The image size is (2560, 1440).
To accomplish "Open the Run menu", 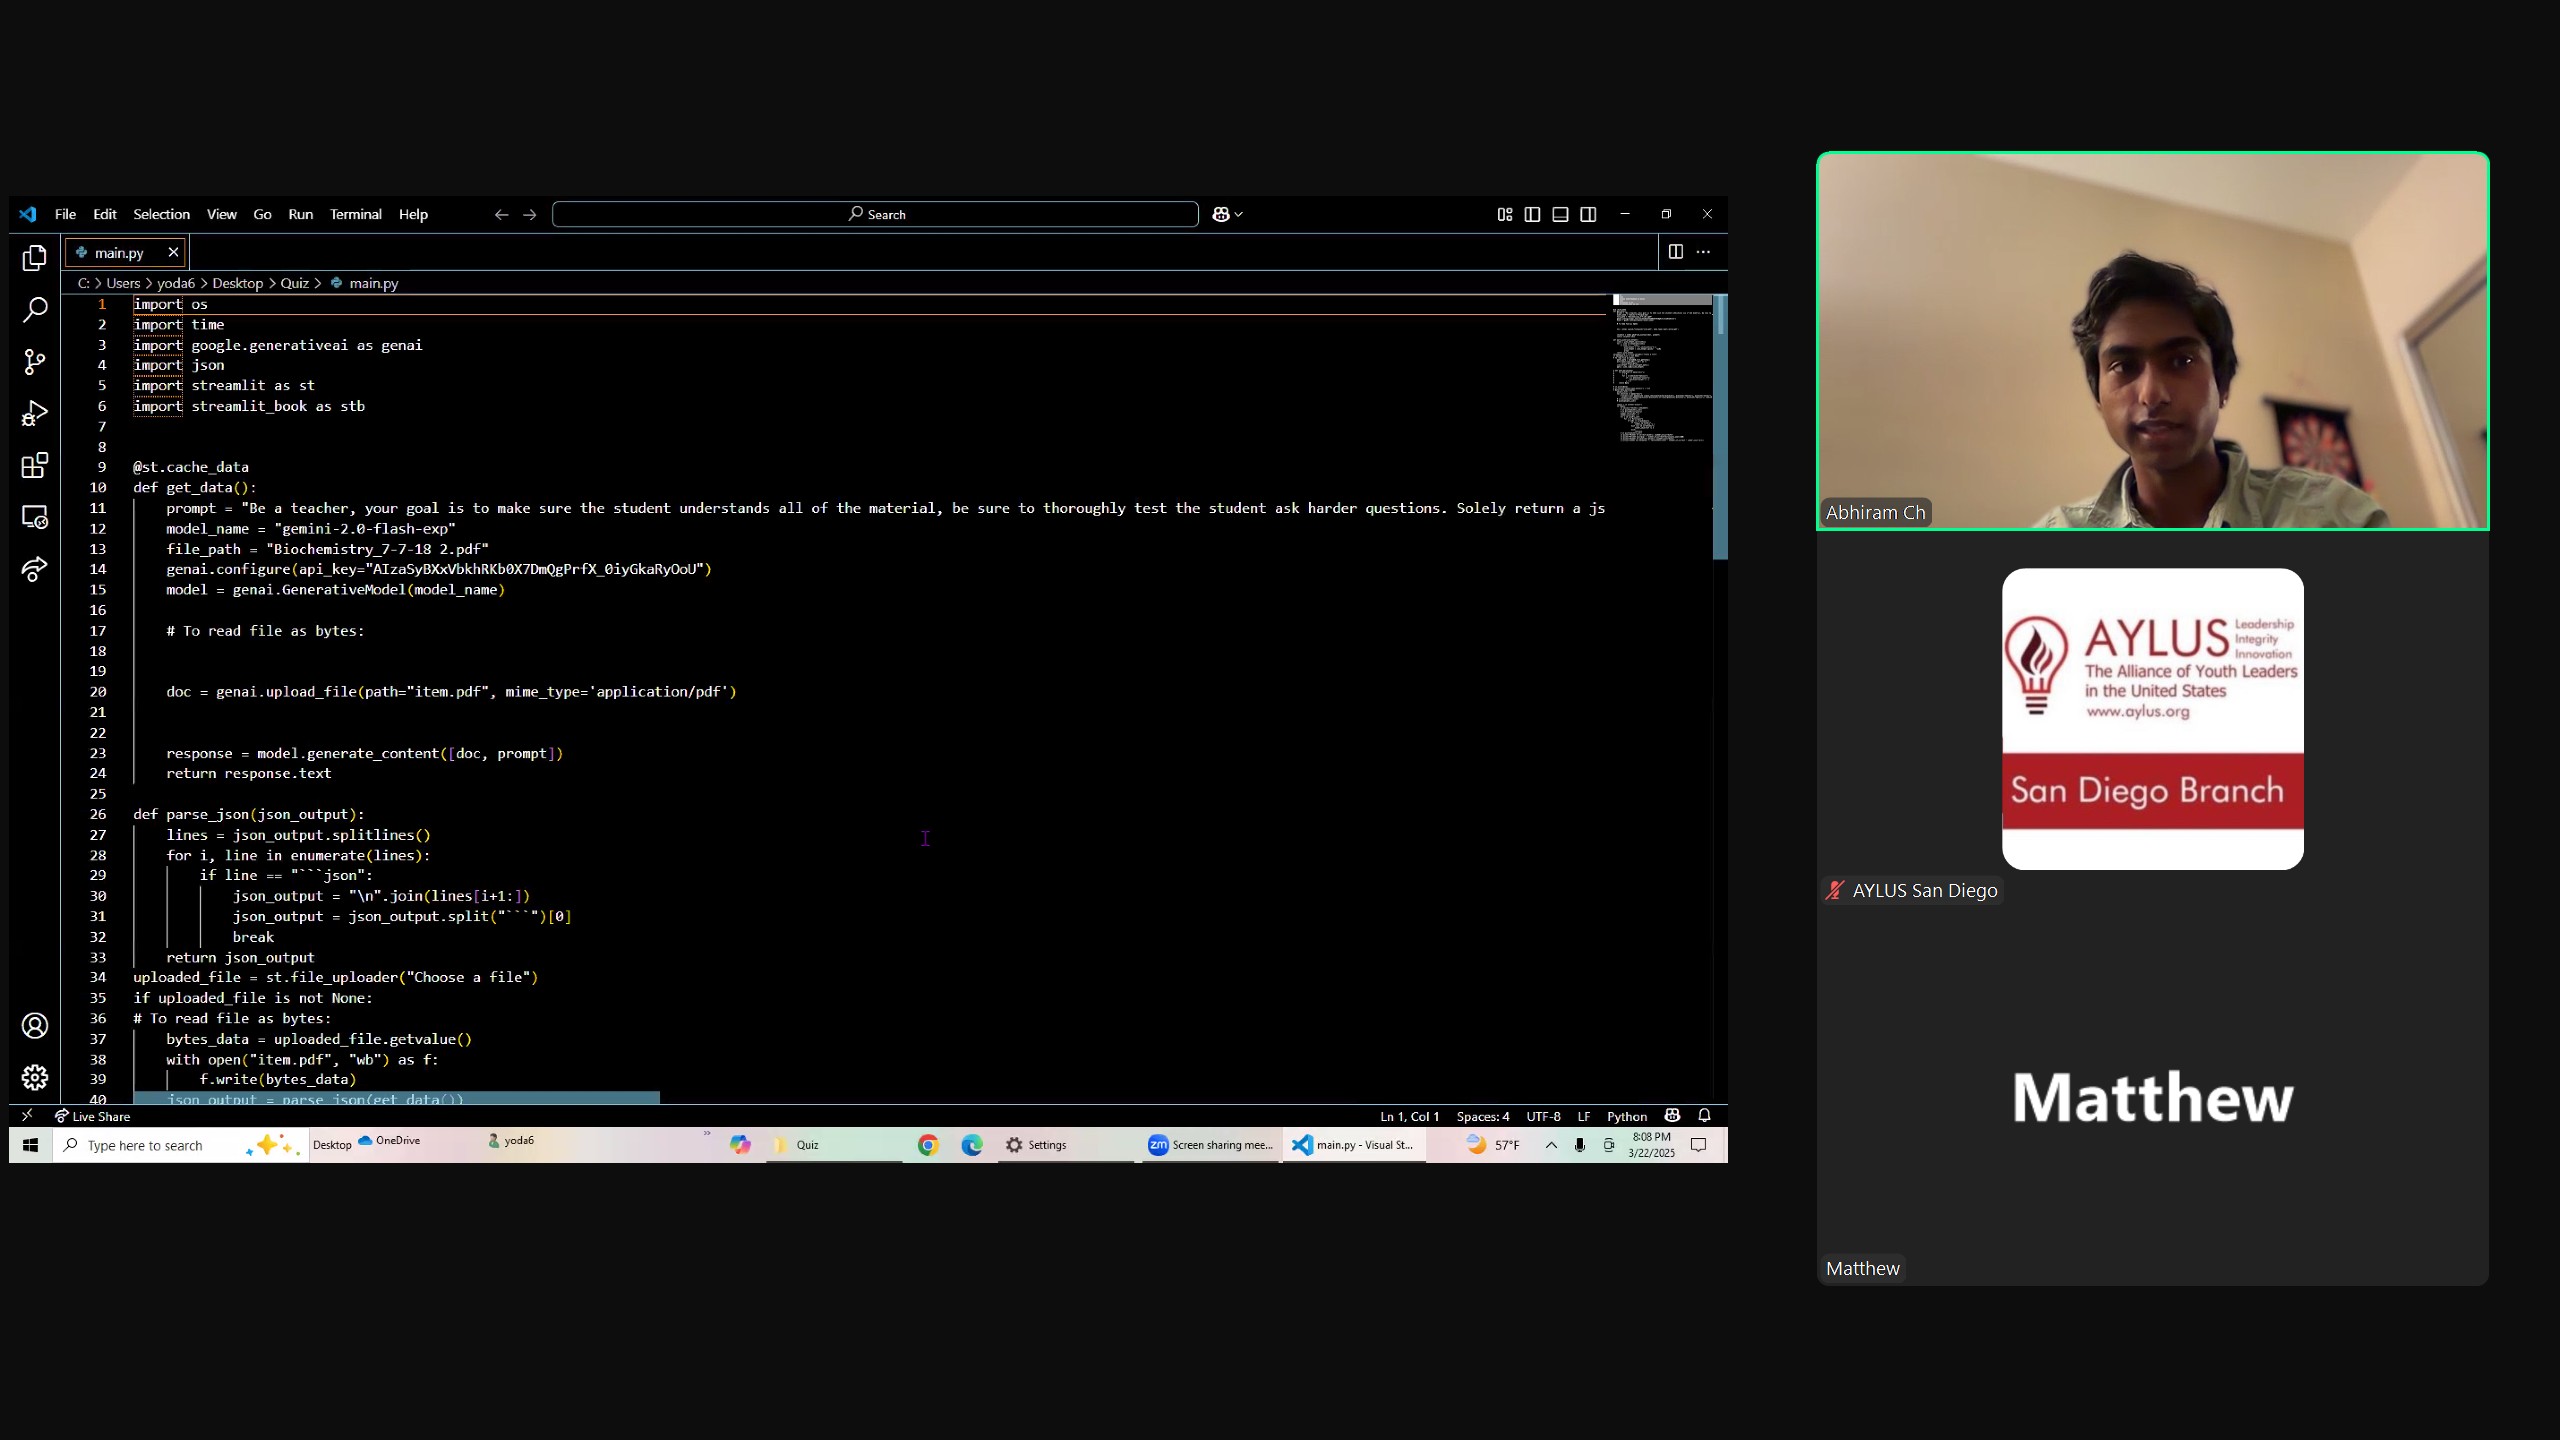I will [300, 214].
